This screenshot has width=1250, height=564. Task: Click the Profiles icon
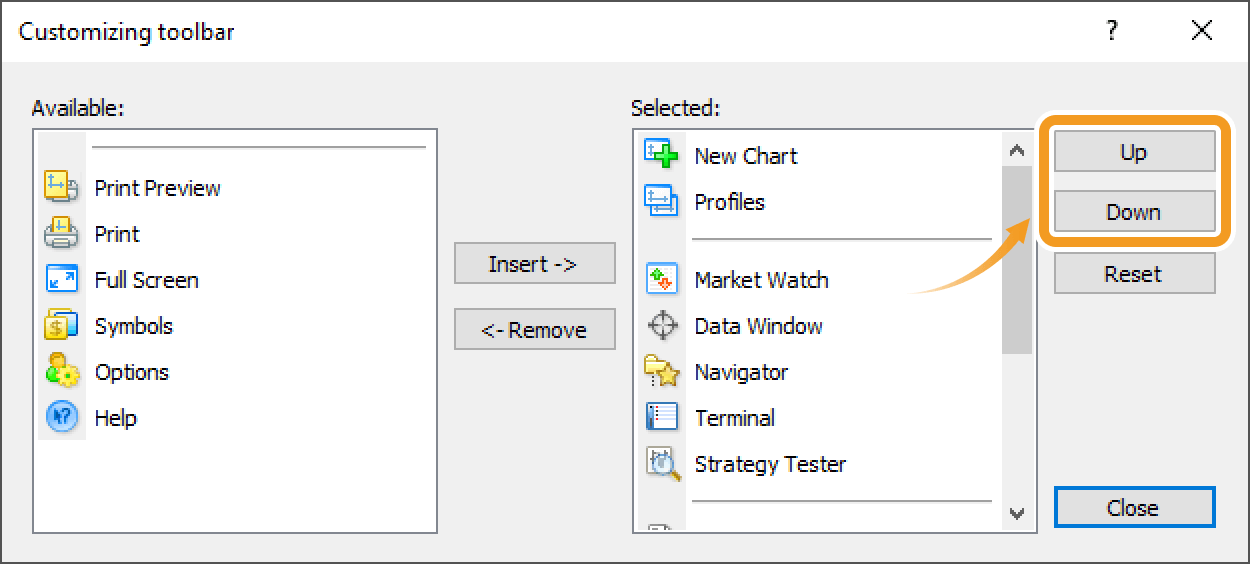662,201
